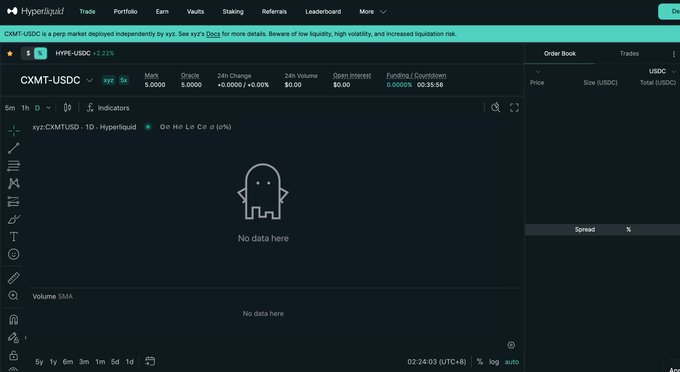Toggle auto scale on chart

coord(512,362)
